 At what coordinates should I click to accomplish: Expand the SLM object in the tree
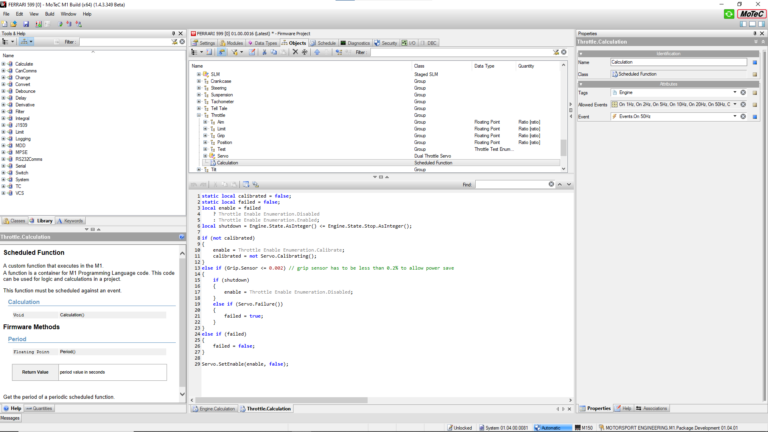point(199,74)
